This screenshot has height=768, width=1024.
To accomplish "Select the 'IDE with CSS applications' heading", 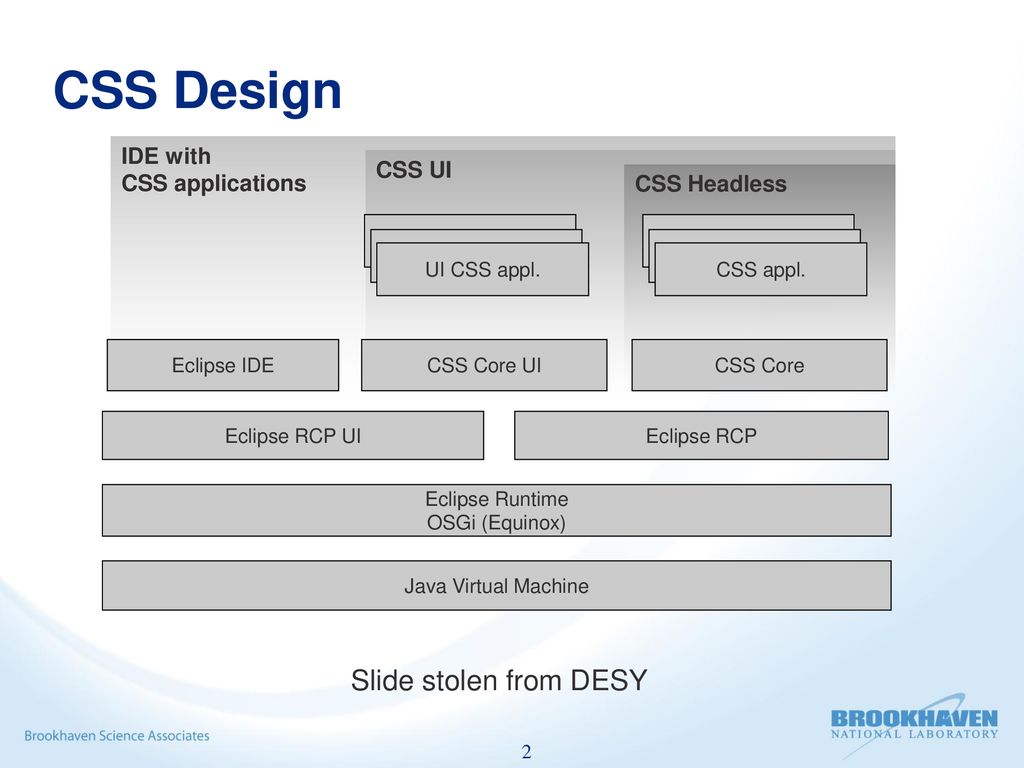I will tap(214, 170).
